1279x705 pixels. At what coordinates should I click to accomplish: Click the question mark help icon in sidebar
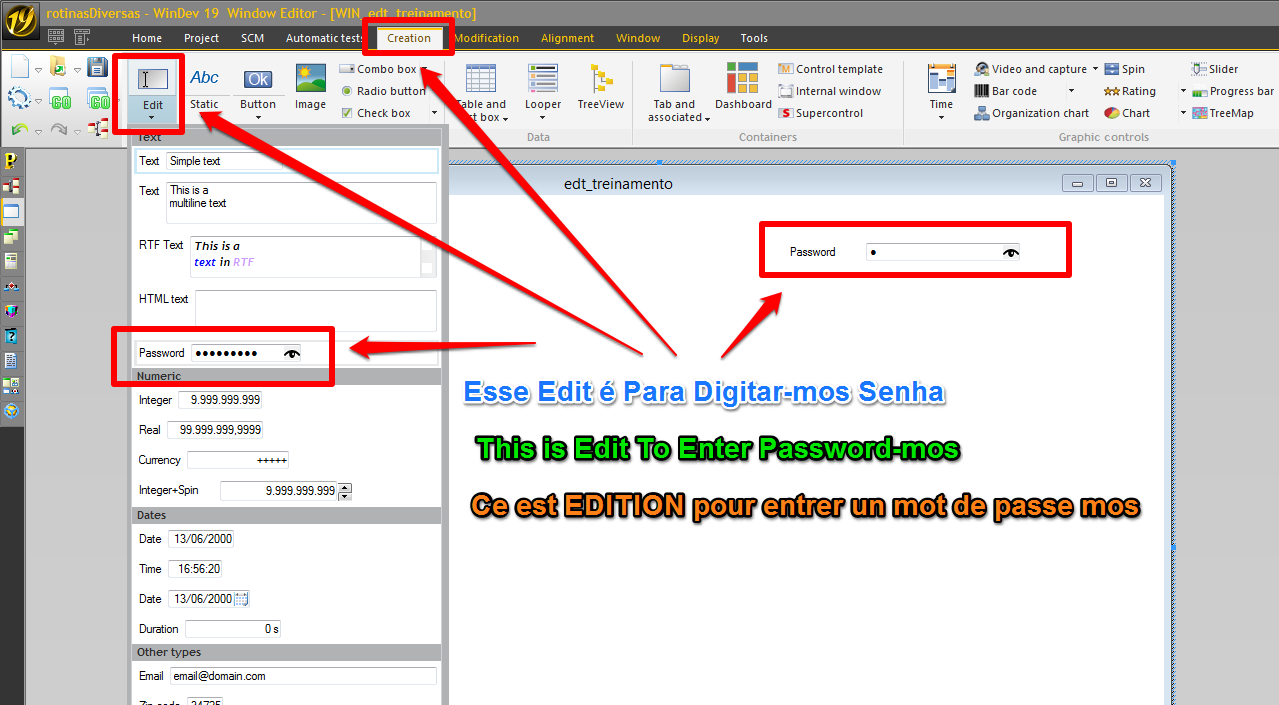12,336
